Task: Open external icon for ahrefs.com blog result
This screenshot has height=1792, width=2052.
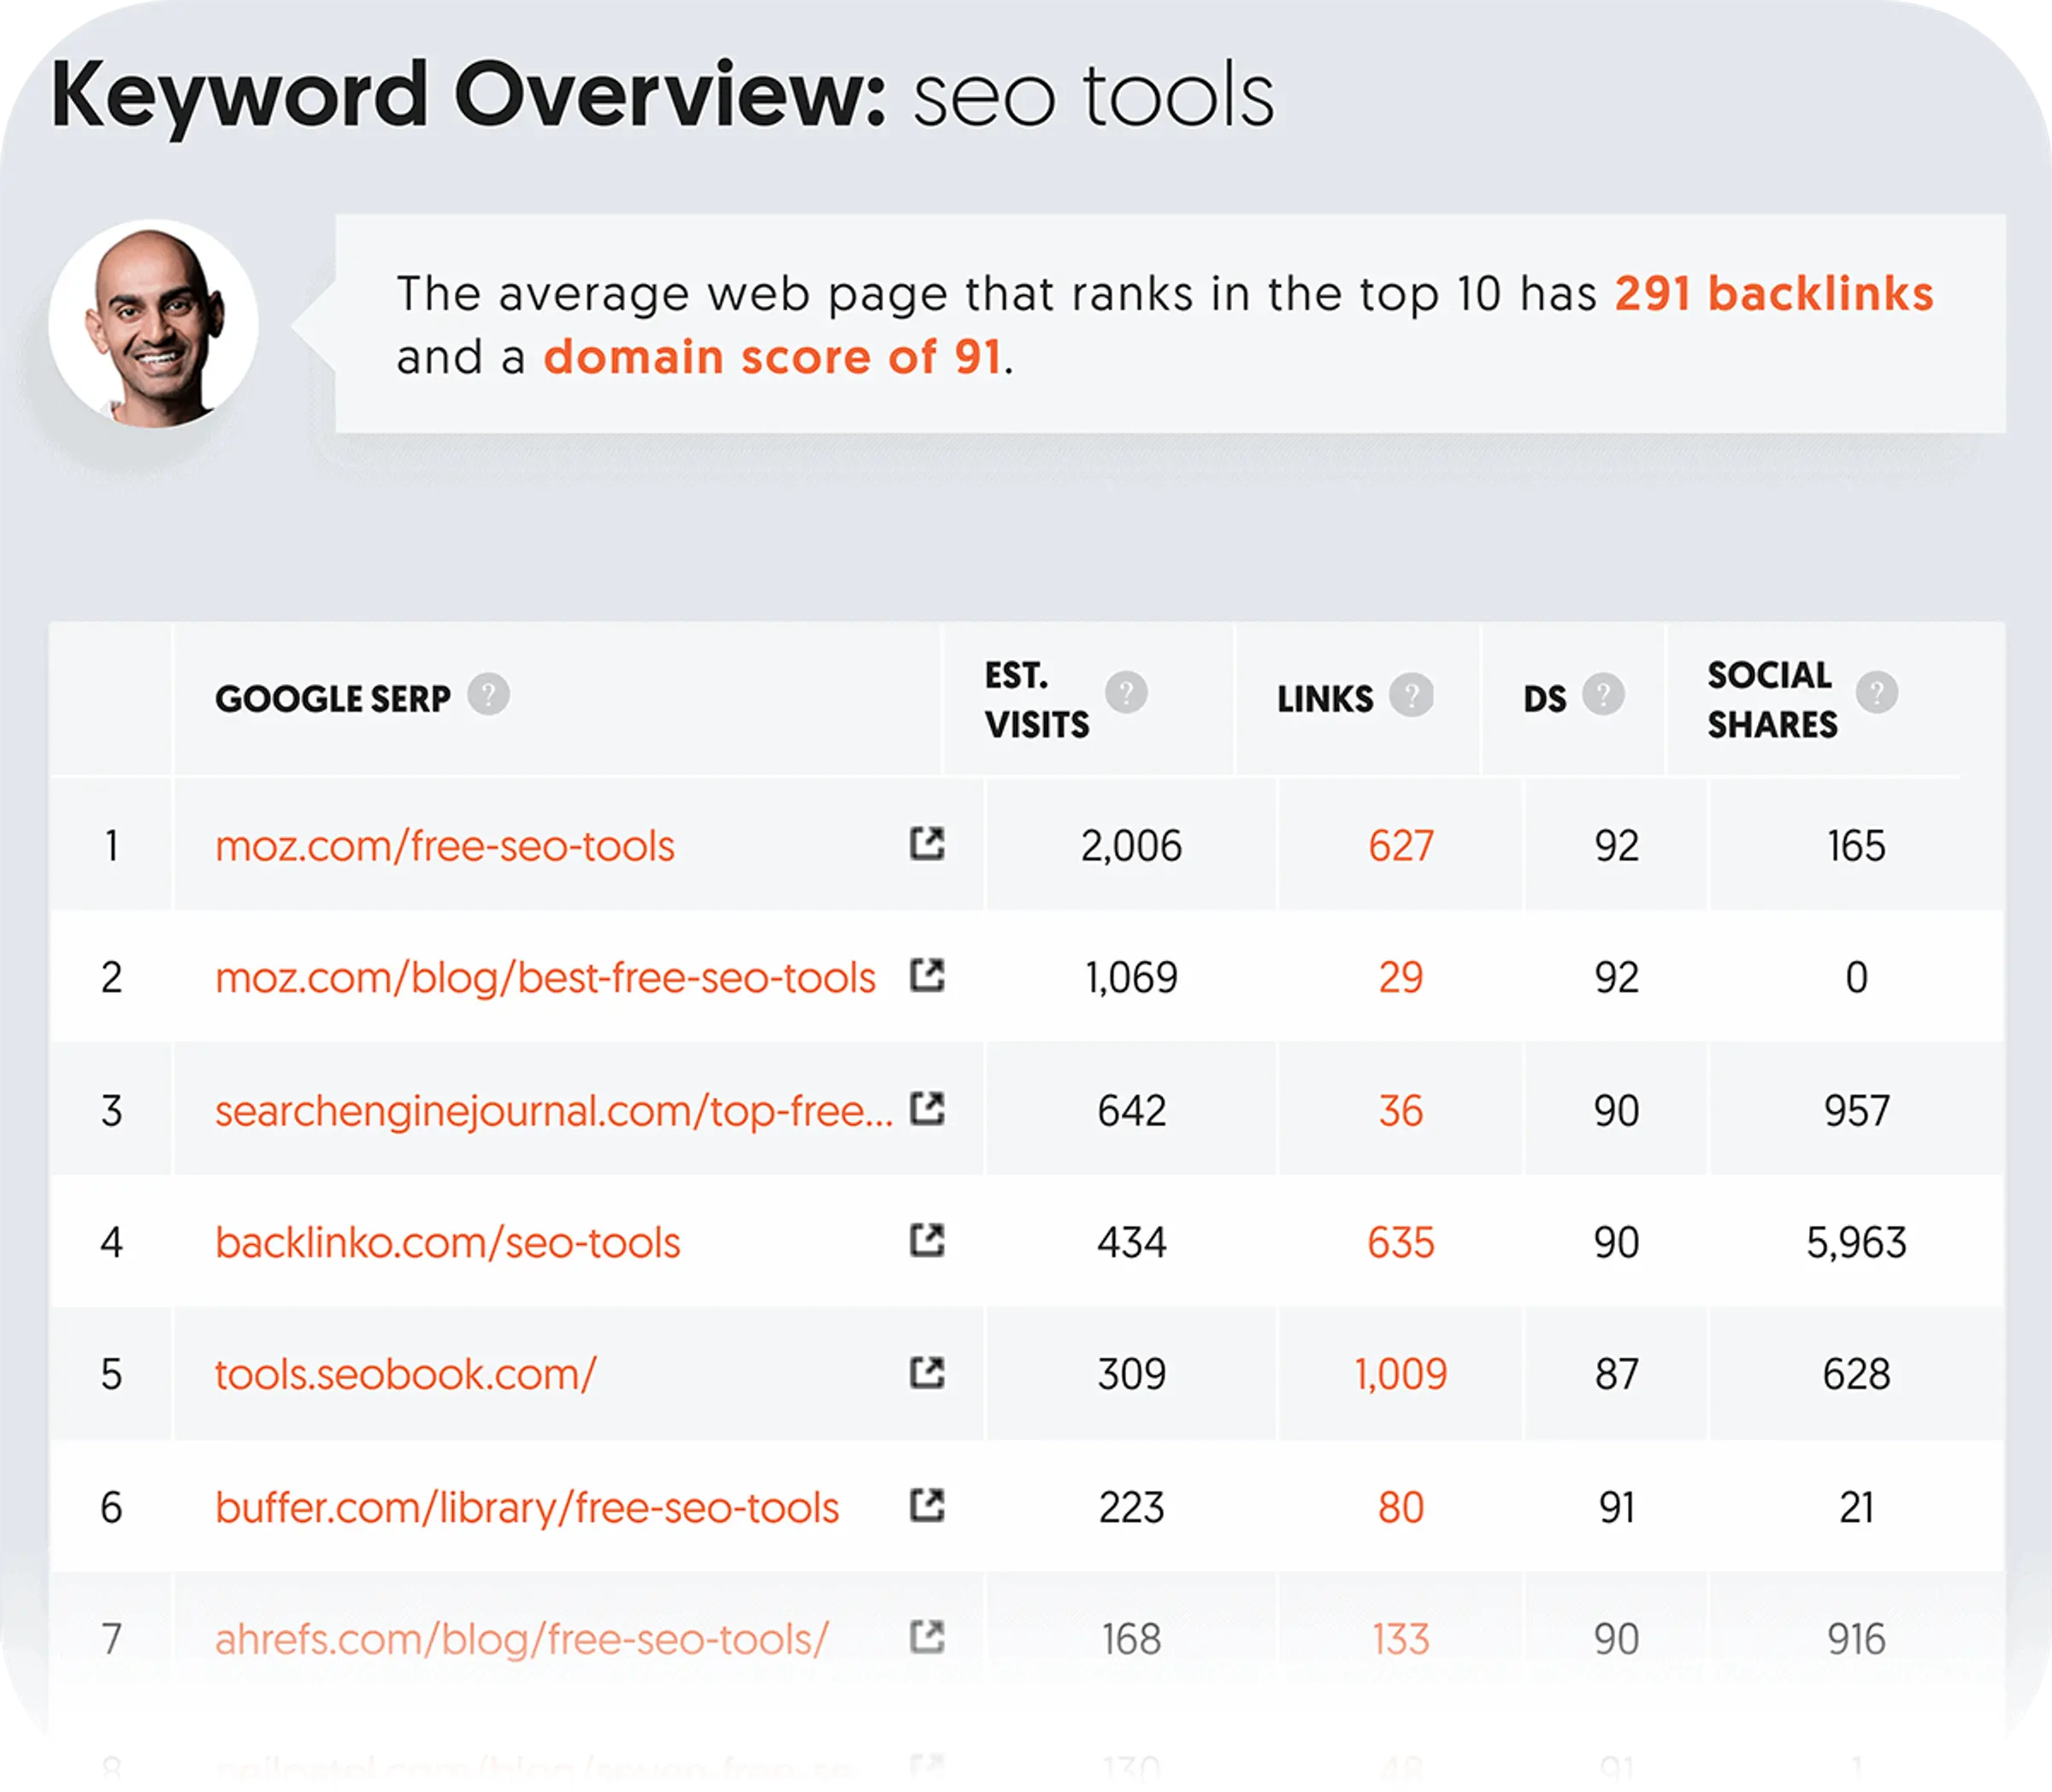Action: [927, 1637]
